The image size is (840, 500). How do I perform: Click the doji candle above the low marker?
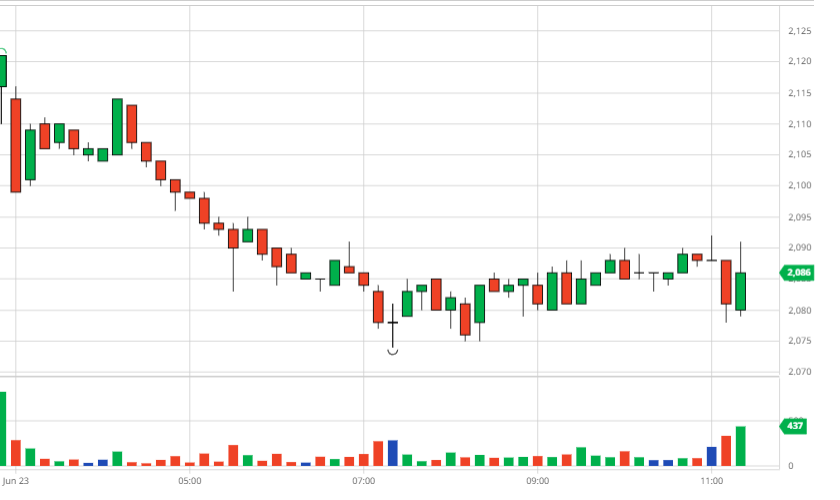click(393, 325)
